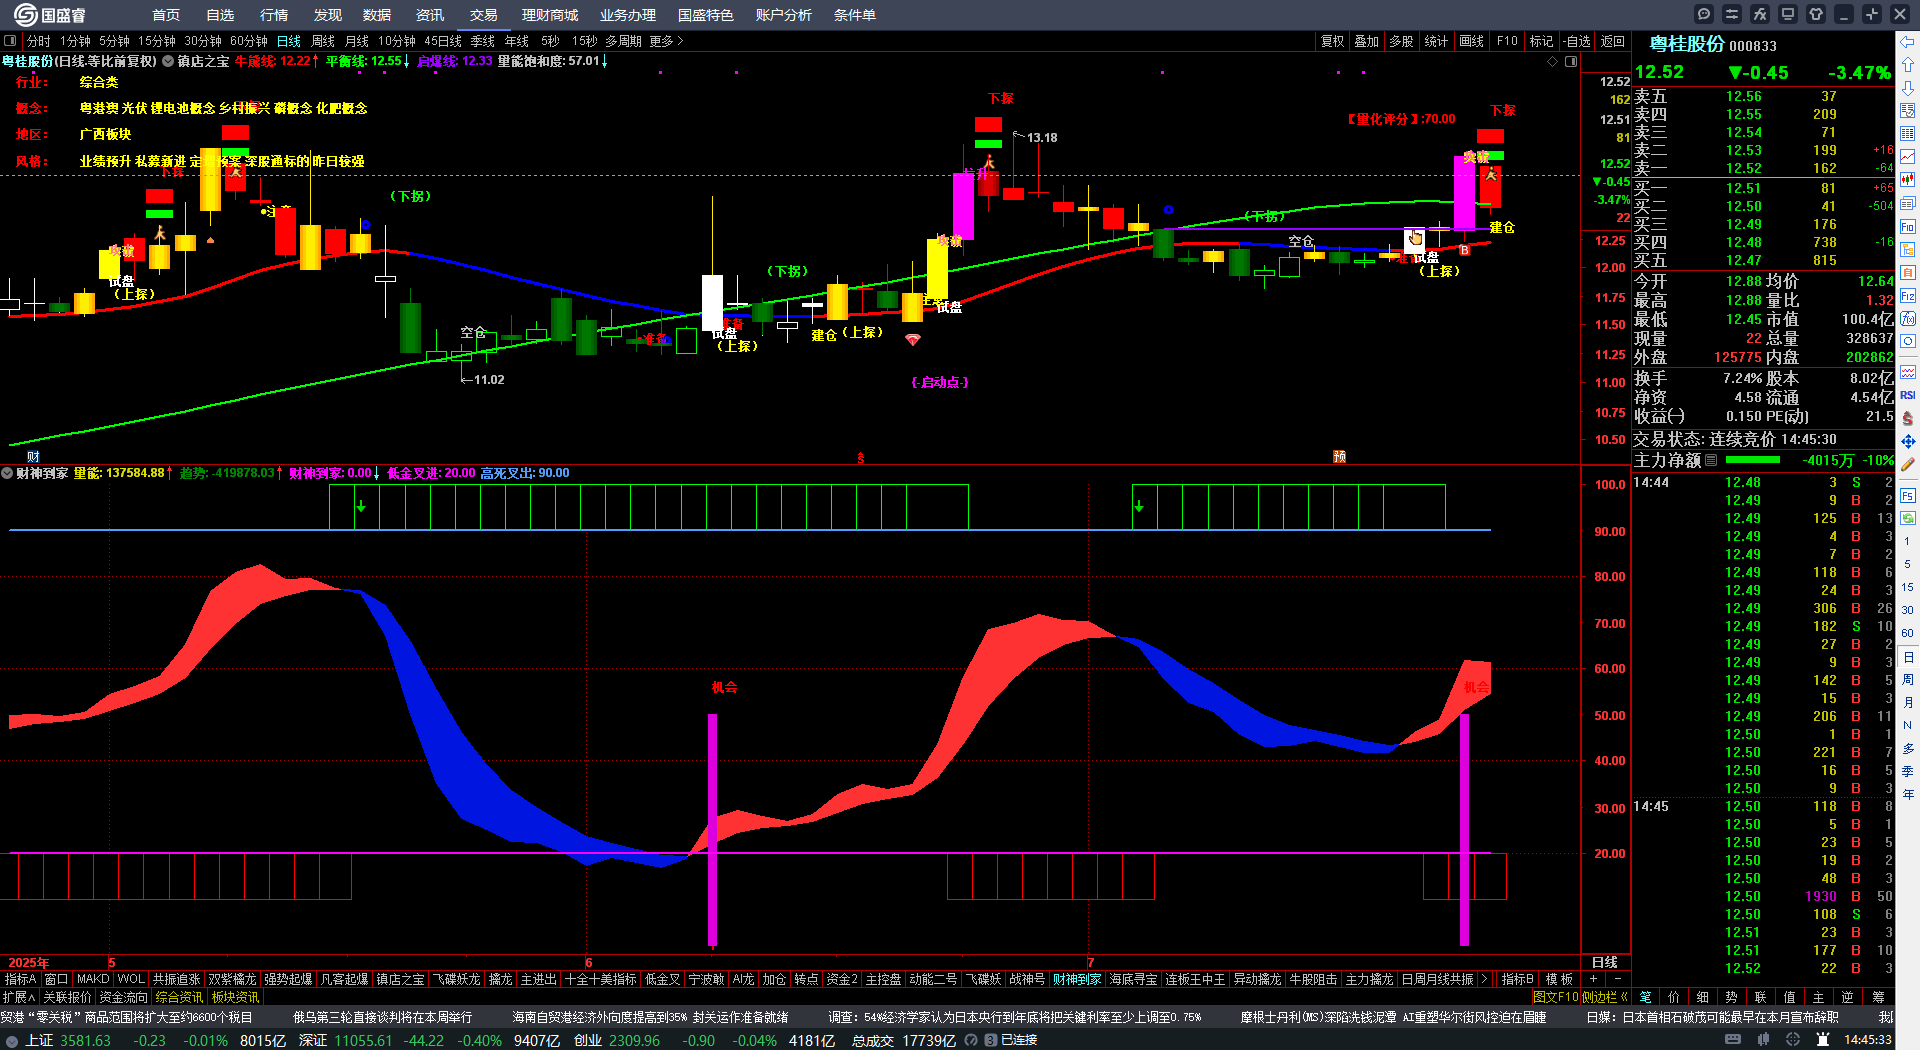Viewport: 1920px width, 1050px height.
Task: Select the 筹 chip distribution tab
Action: (x=1878, y=997)
